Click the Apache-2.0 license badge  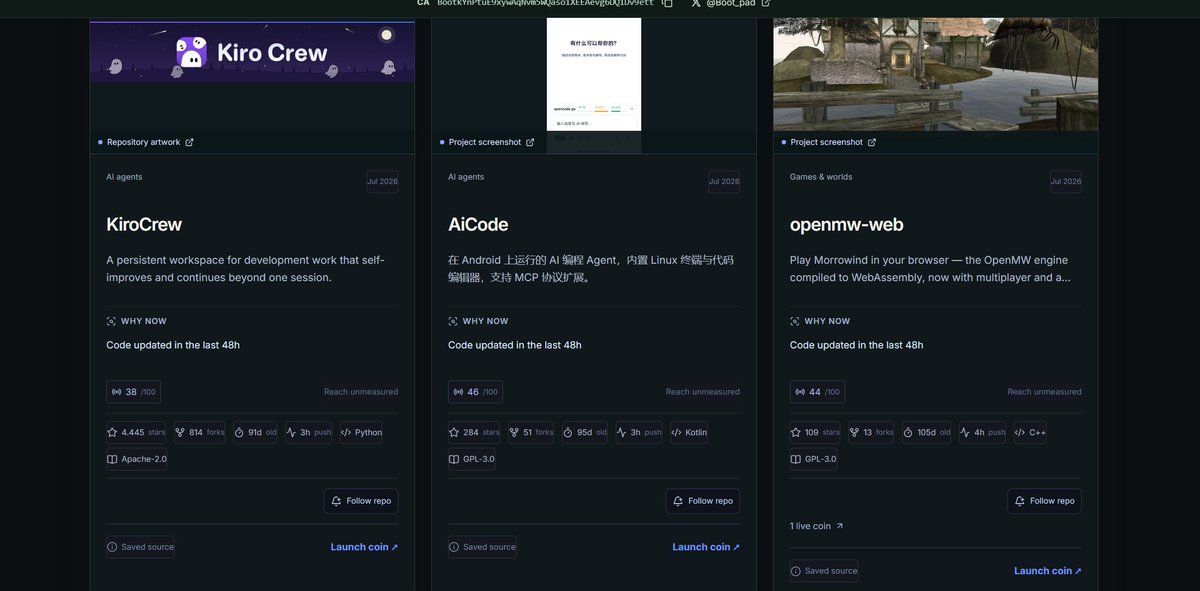pyautogui.click(x=137, y=459)
